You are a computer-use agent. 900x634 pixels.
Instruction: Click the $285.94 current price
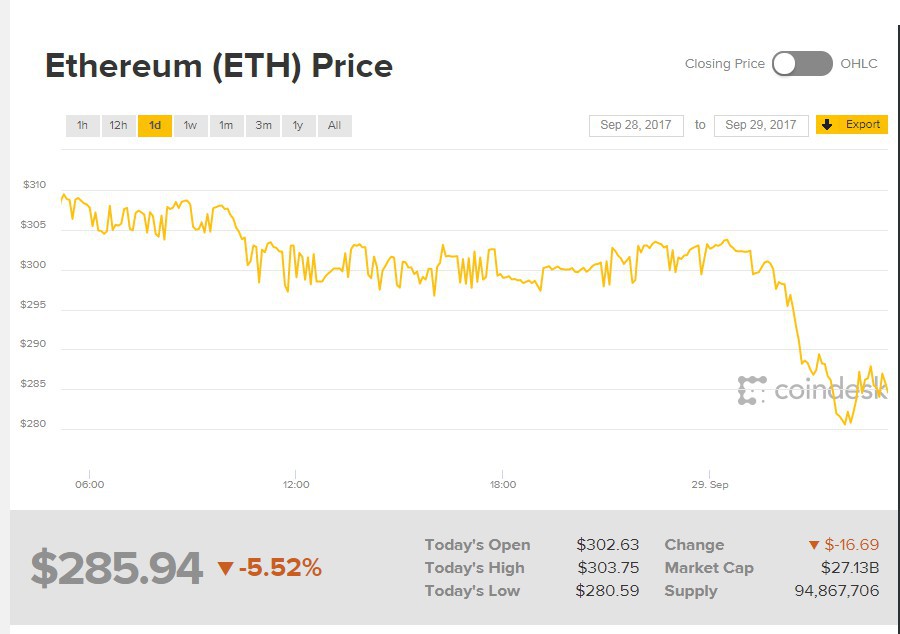click(x=116, y=568)
